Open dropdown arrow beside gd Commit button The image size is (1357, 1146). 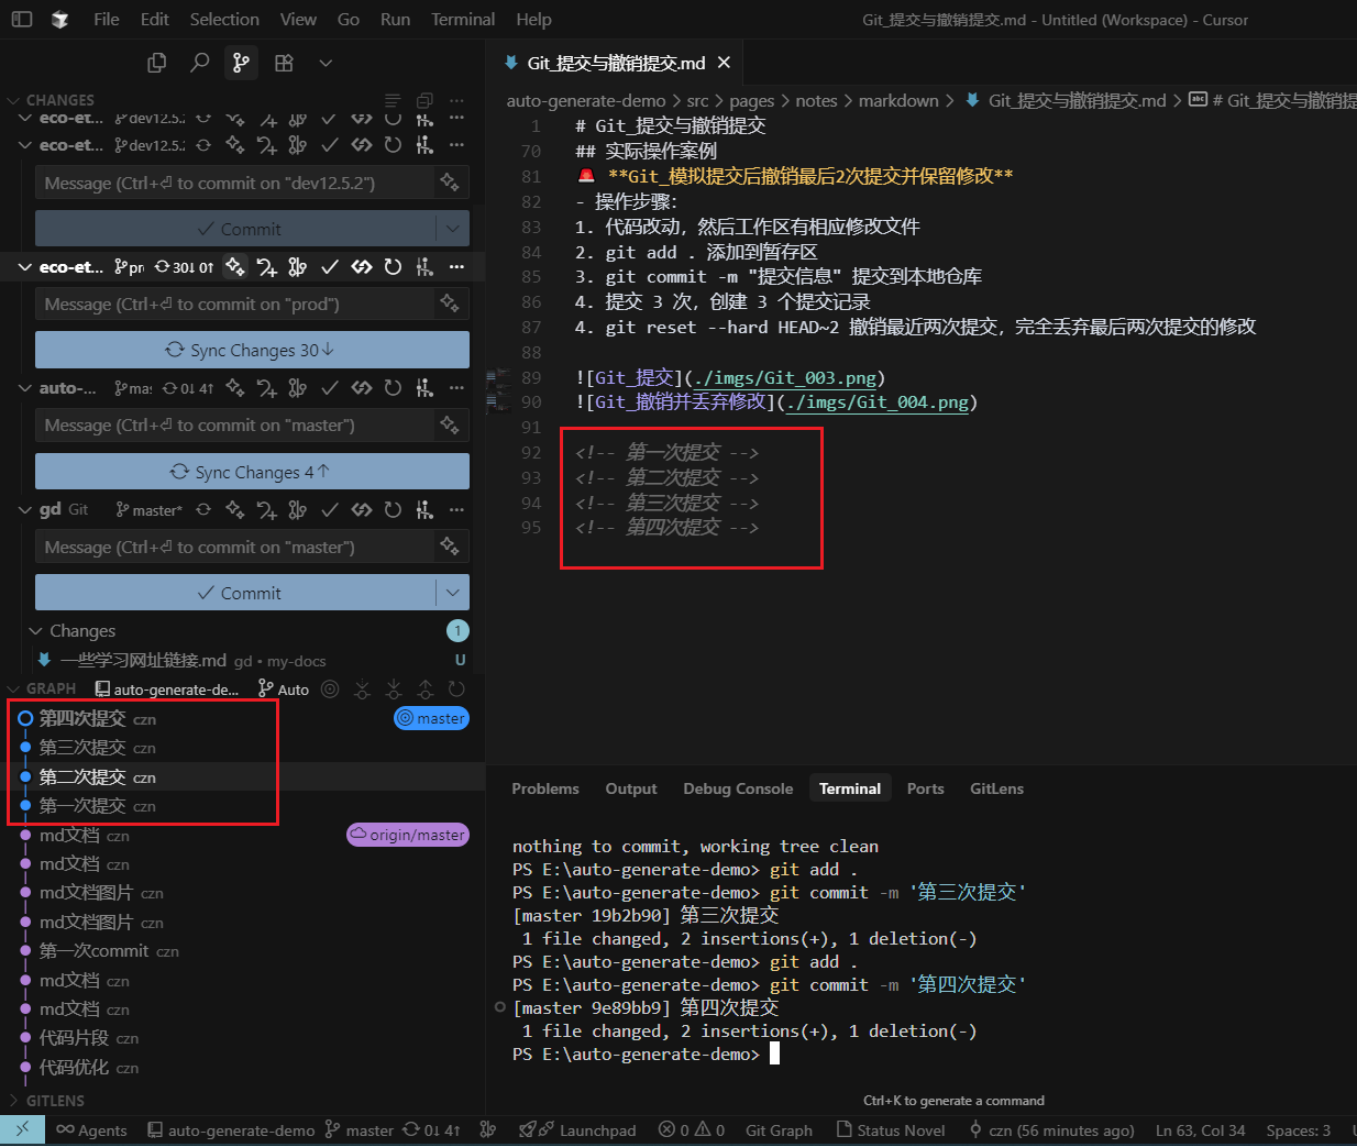[x=453, y=593]
